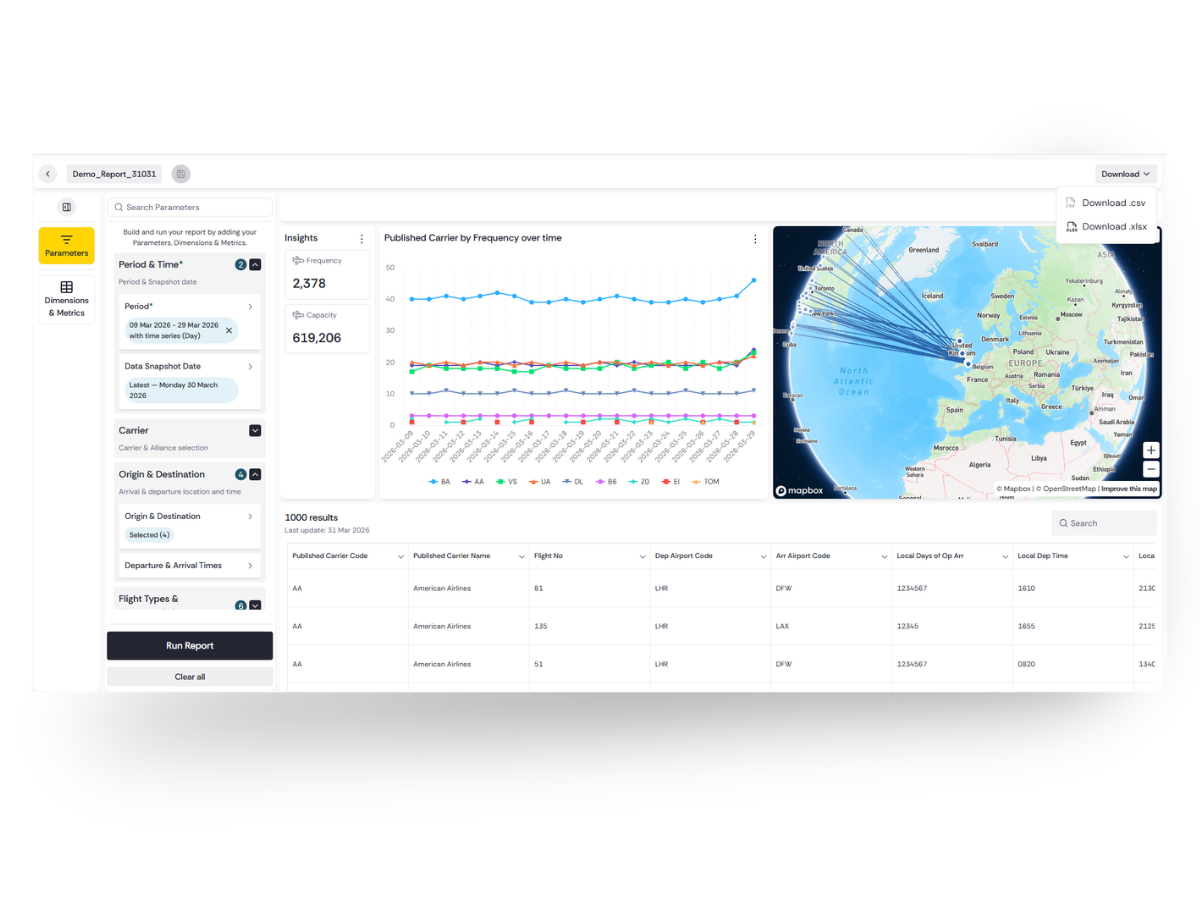1200x900 pixels.
Task: Open the Published Carrier Name column dropdown
Action: pyautogui.click(x=521, y=557)
